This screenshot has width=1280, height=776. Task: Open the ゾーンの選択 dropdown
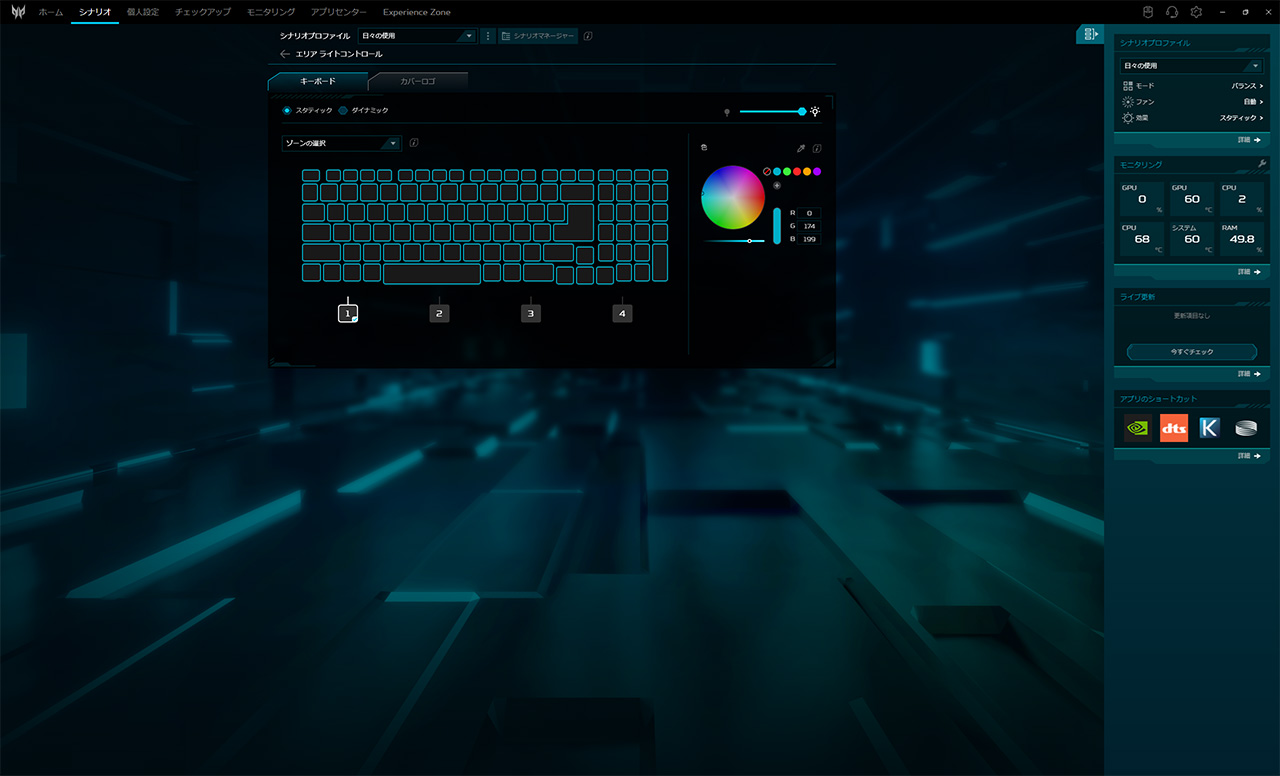(x=342, y=143)
